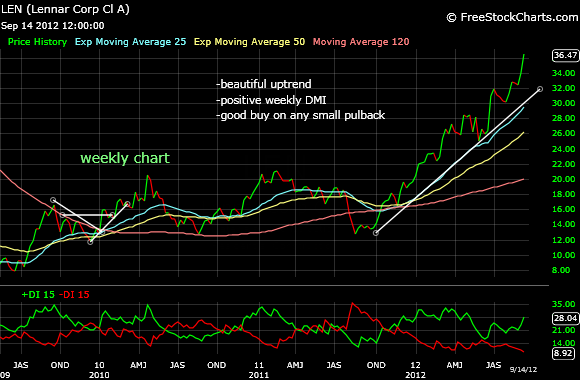Click the +DI 15 indicator label
The height and width of the screenshot is (380, 580).
tap(38, 295)
